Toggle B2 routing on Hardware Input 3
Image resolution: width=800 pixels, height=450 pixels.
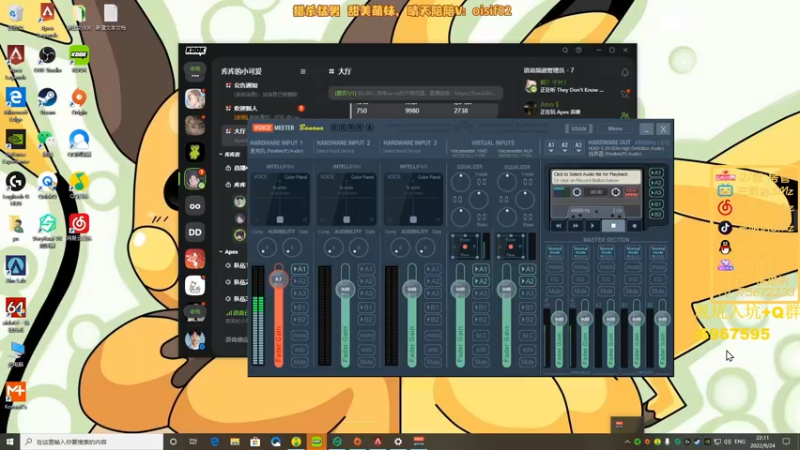click(x=433, y=319)
